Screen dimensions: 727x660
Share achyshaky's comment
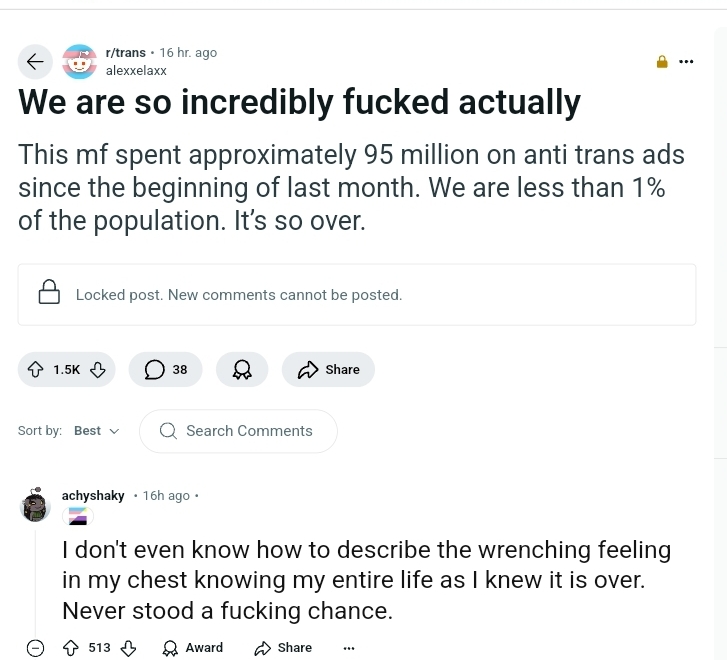[x=283, y=647]
